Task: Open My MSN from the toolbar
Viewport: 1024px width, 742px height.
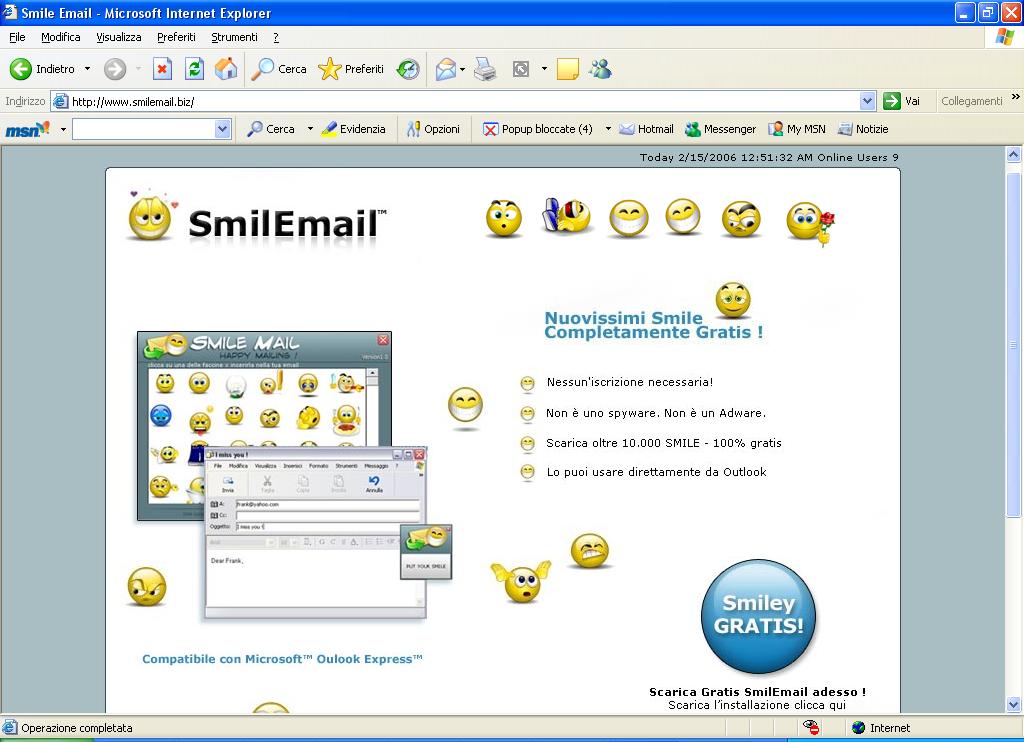Action: (x=797, y=129)
